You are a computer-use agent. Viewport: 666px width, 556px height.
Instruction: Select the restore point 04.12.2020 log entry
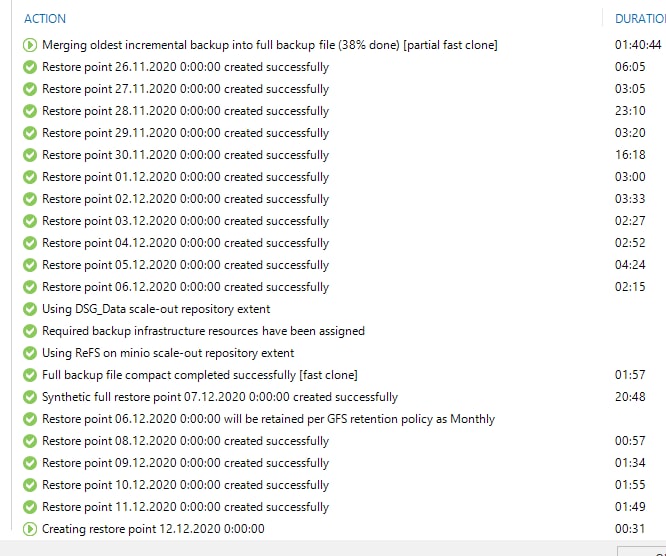185,243
